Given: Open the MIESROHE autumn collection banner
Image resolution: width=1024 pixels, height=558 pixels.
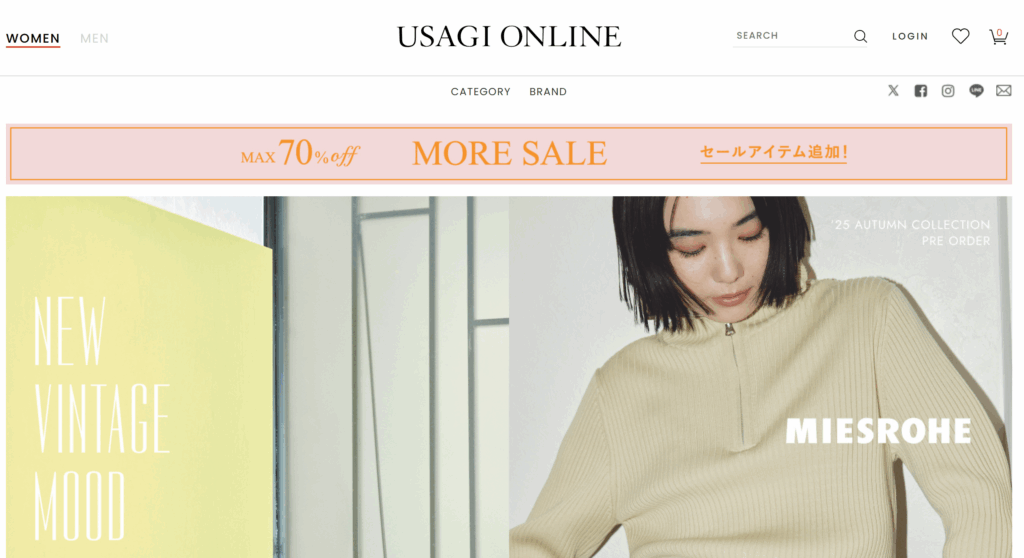Looking at the screenshot, I should (x=760, y=377).
